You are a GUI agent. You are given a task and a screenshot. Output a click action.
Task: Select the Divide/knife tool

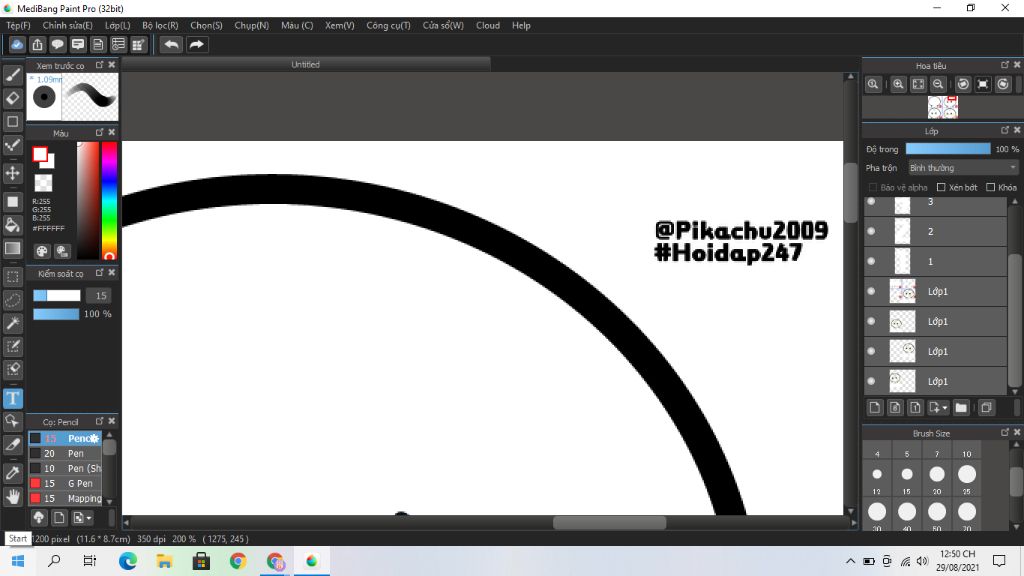[12, 445]
